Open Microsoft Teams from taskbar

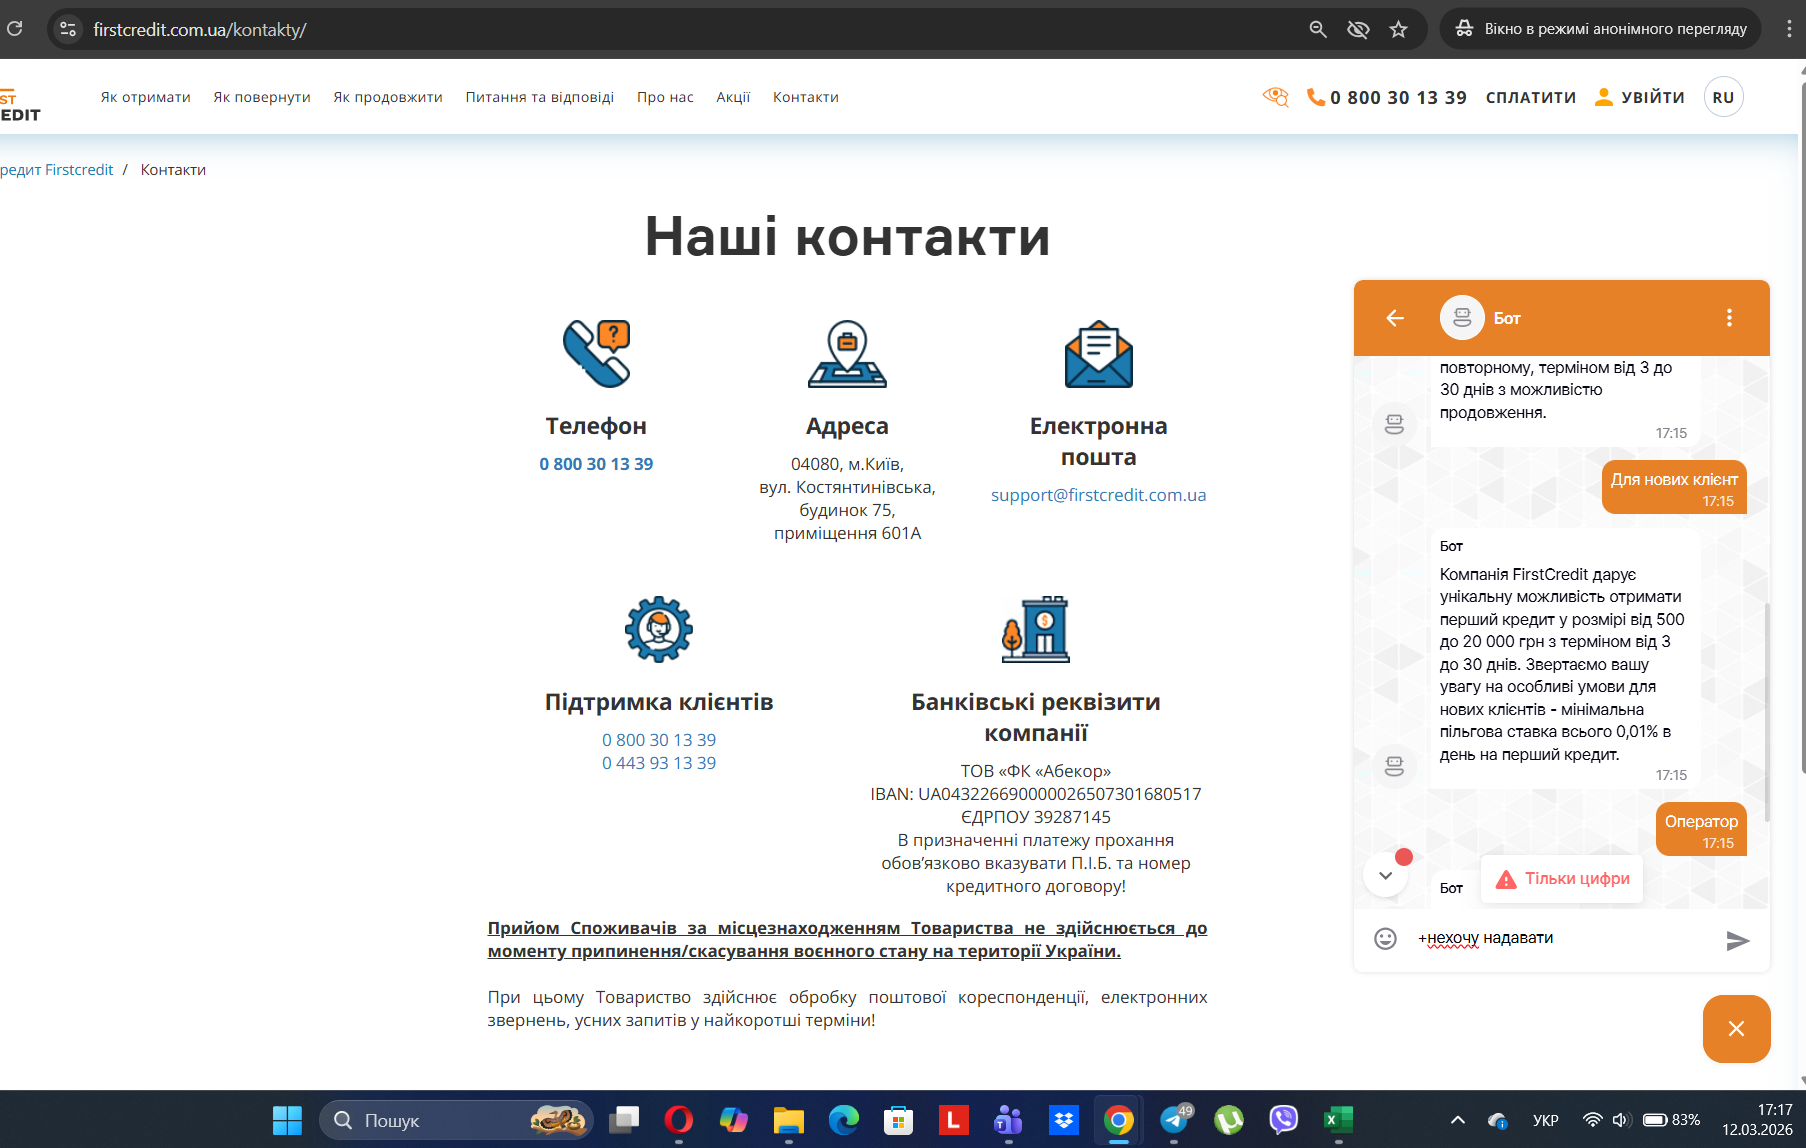[x=1009, y=1120]
